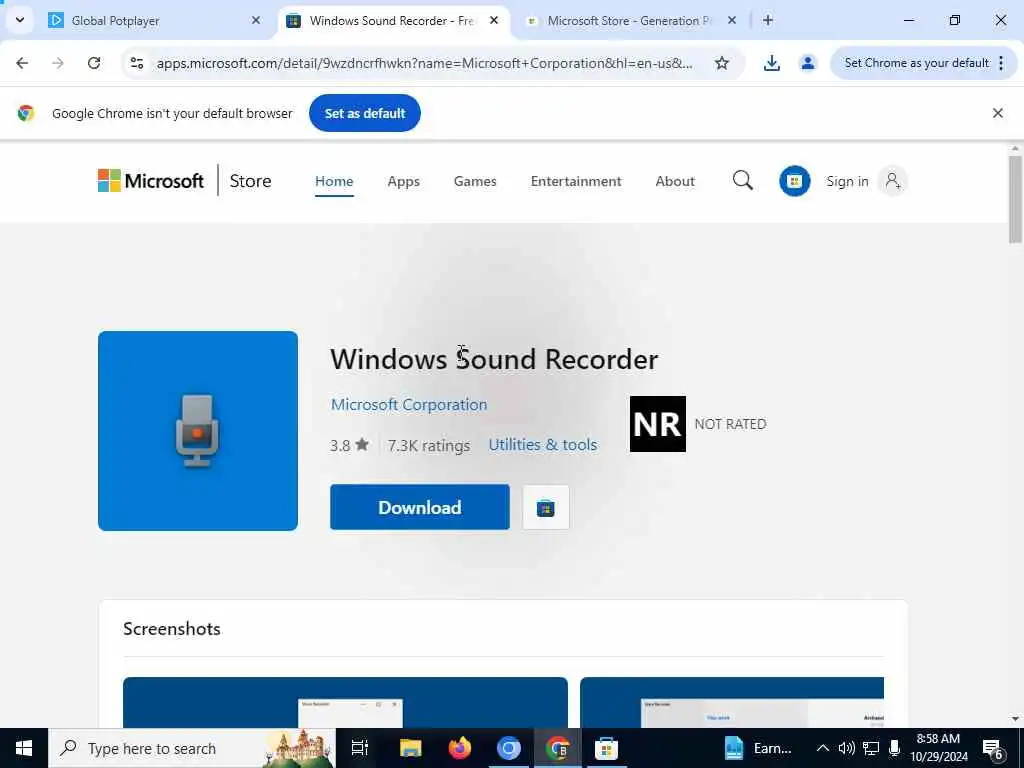
Task: Click the 3.8 star rating
Action: pyautogui.click(x=349, y=445)
